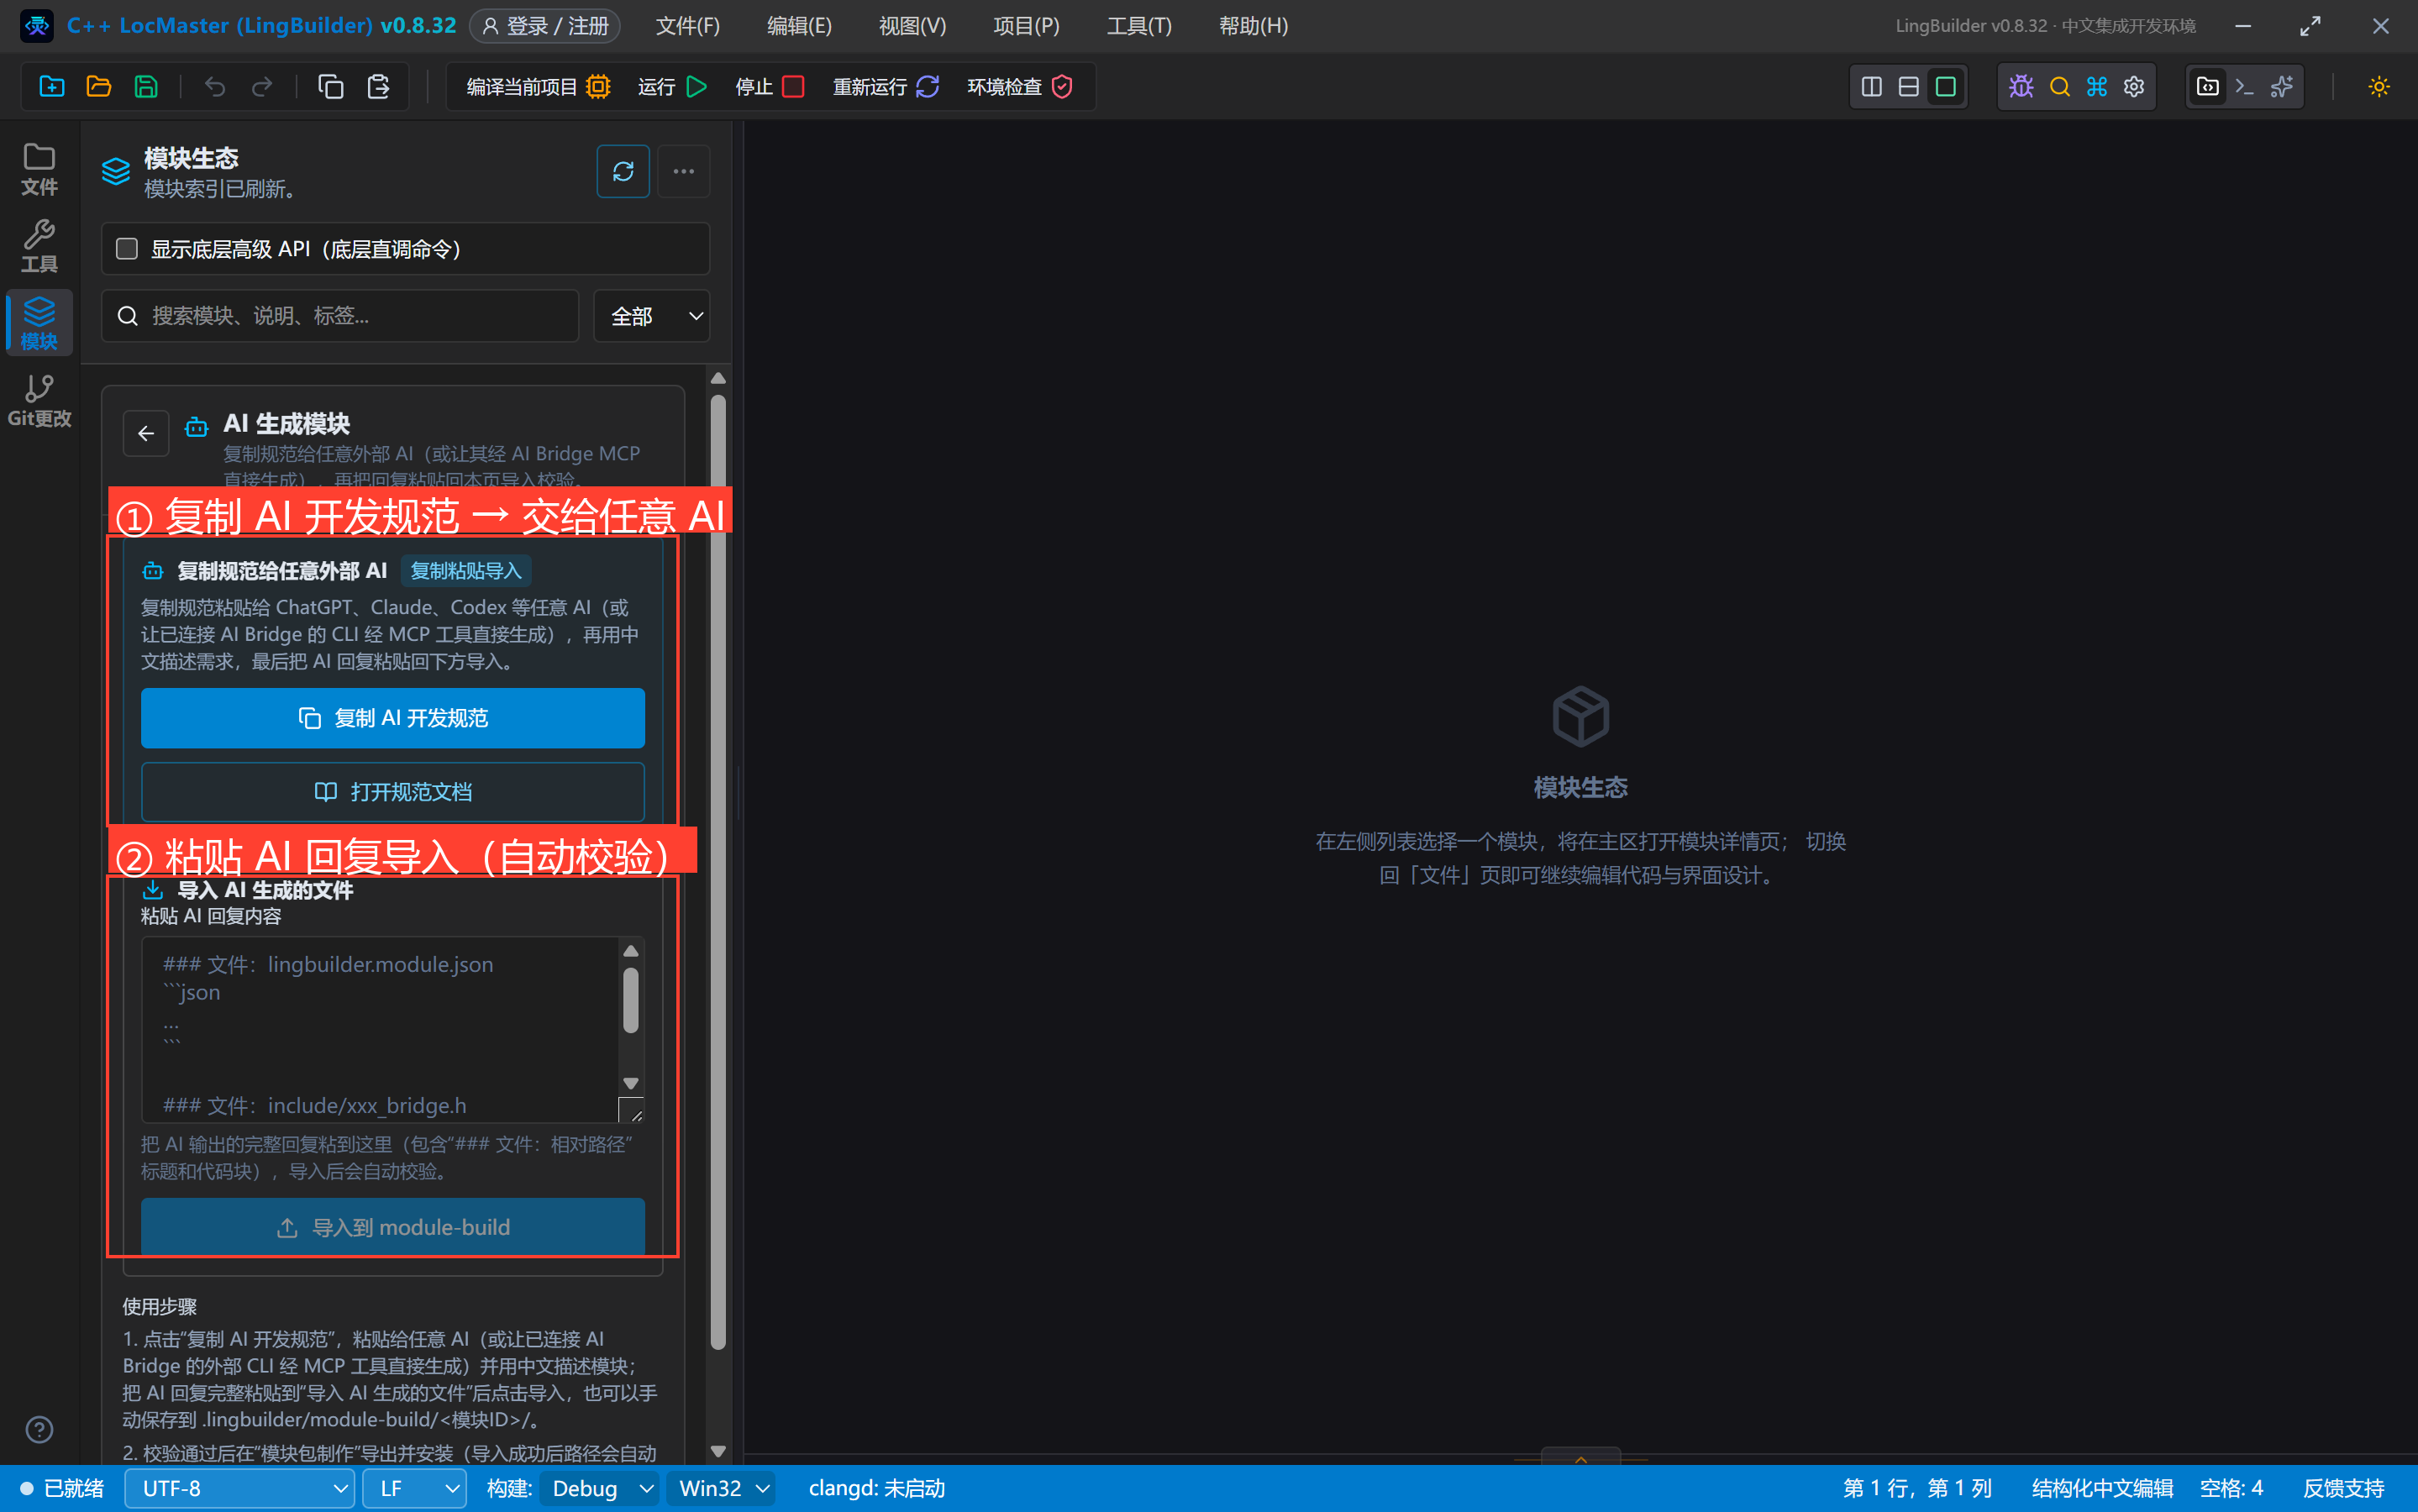
Task: Click the paste clipboard icon
Action: [378, 87]
